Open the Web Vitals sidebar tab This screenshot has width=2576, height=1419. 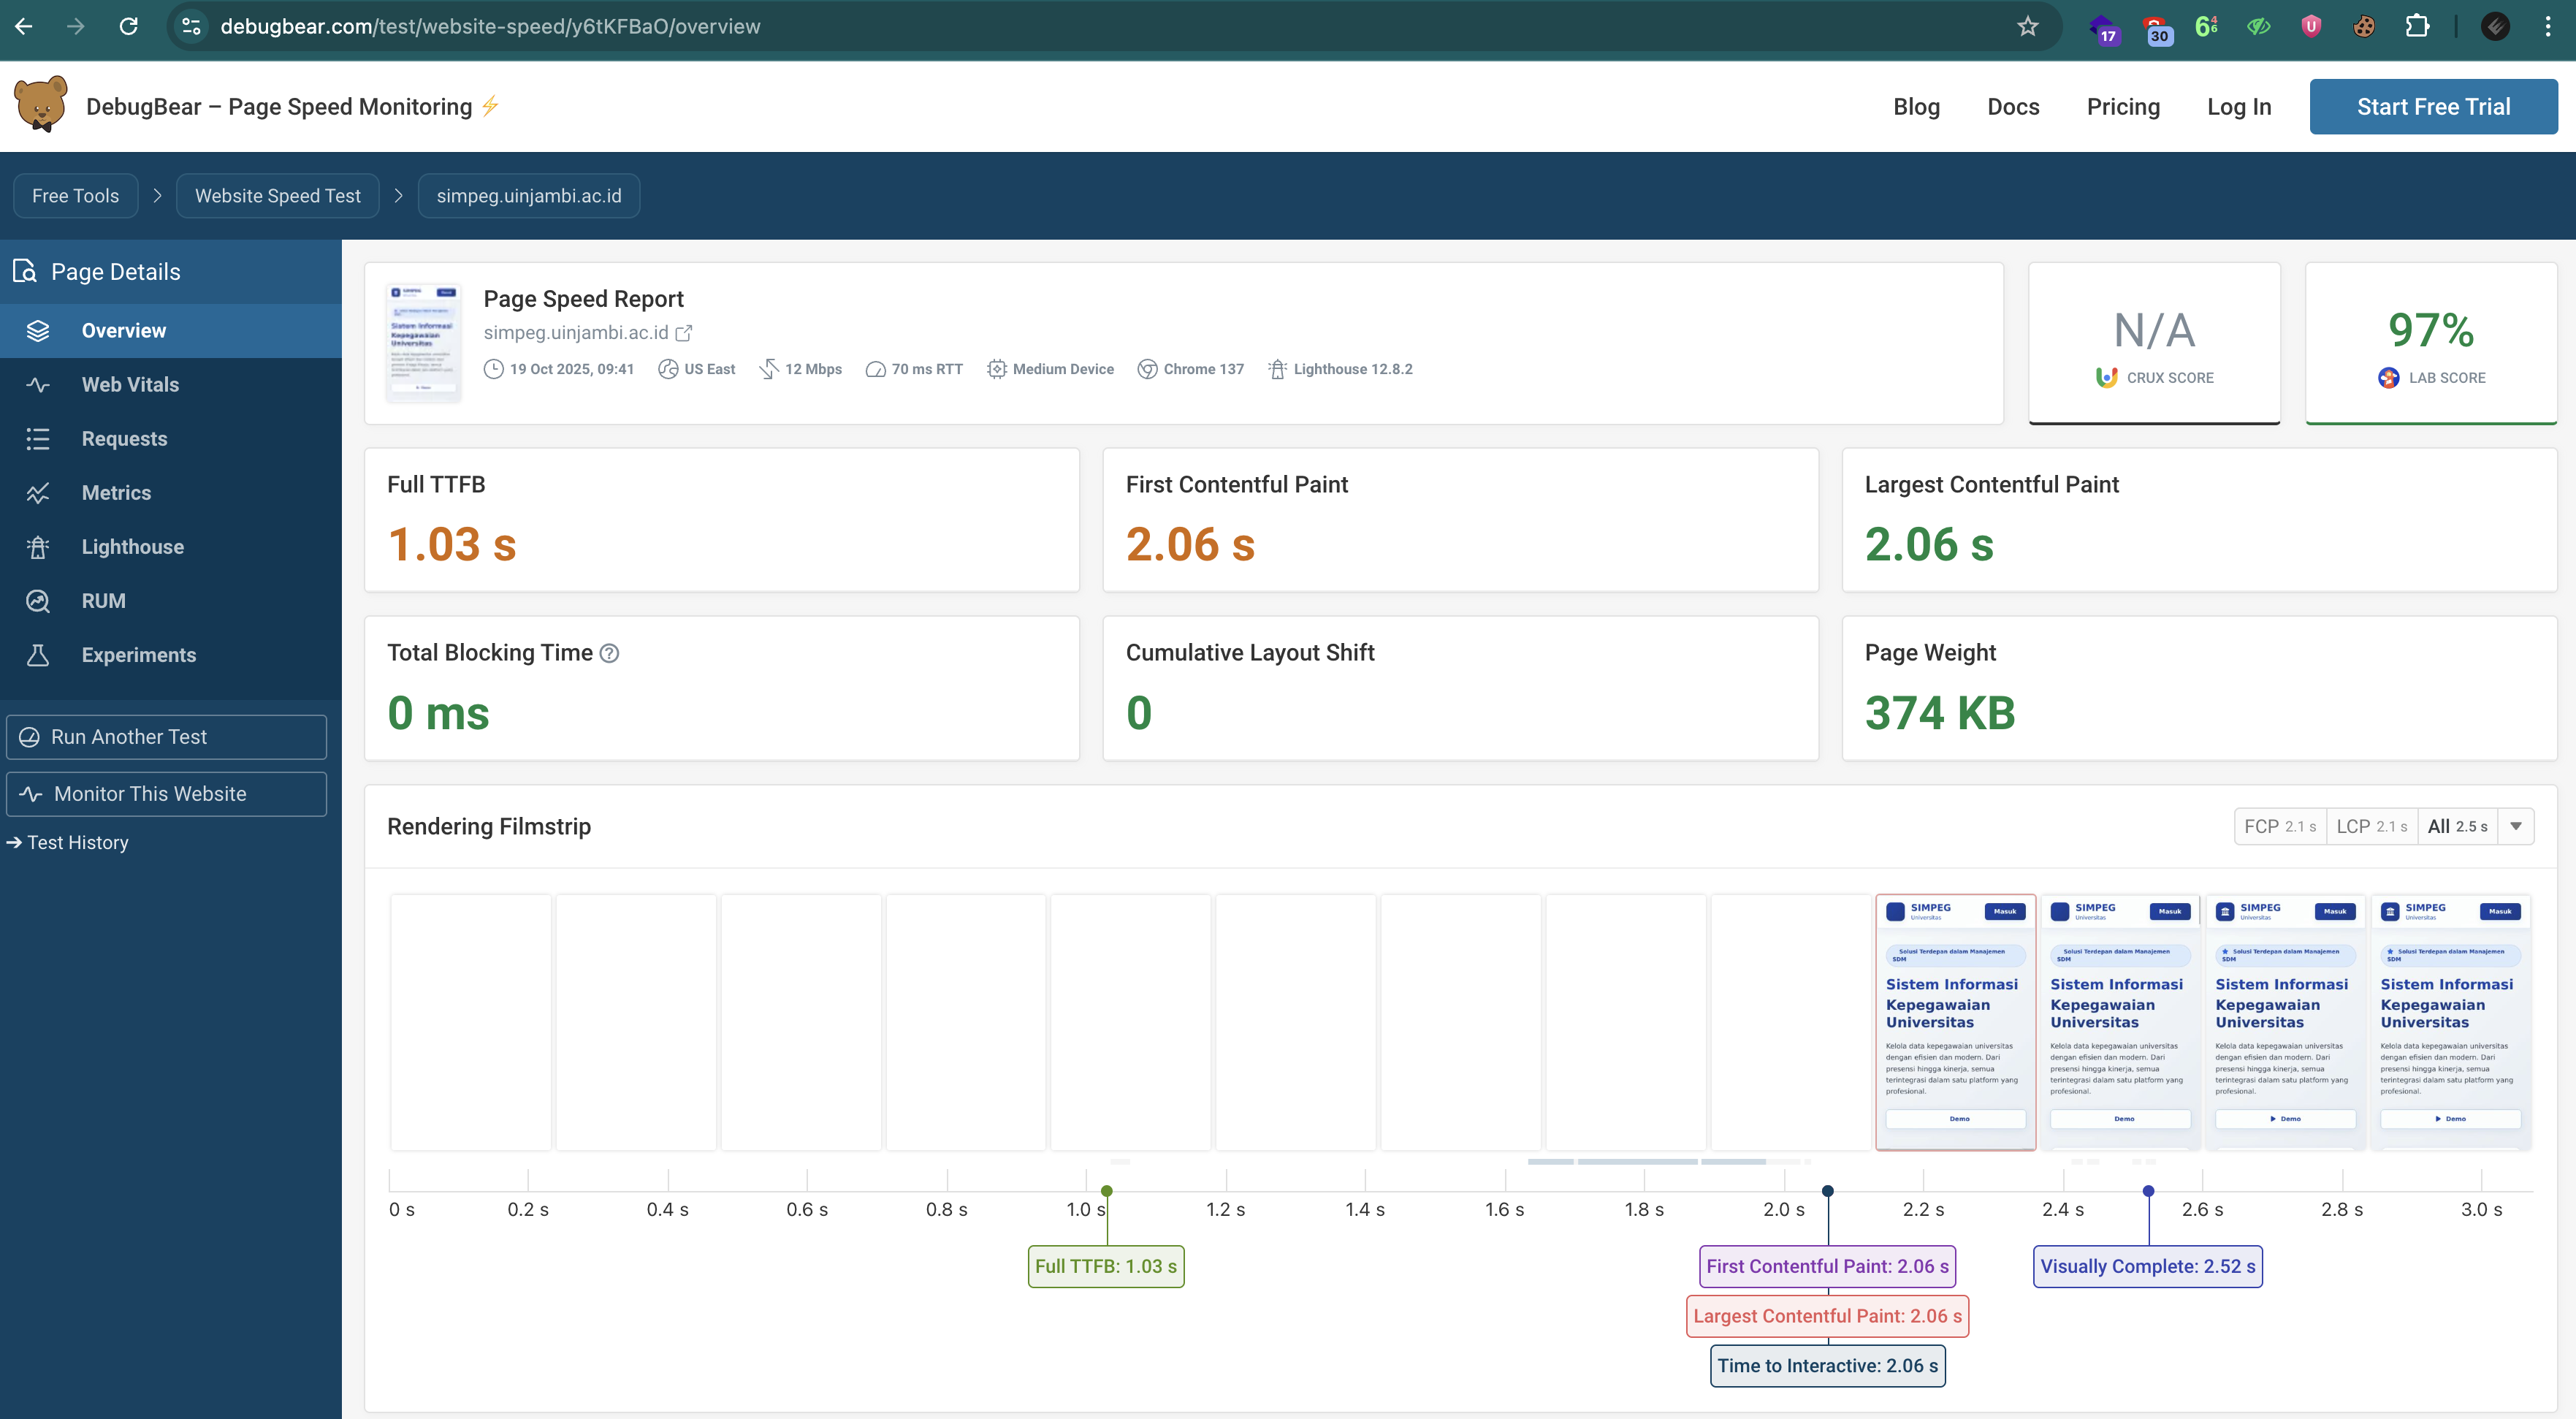coord(130,385)
